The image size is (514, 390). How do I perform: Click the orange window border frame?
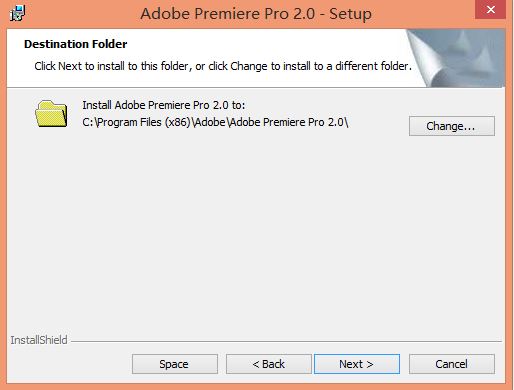click(x=3, y=200)
